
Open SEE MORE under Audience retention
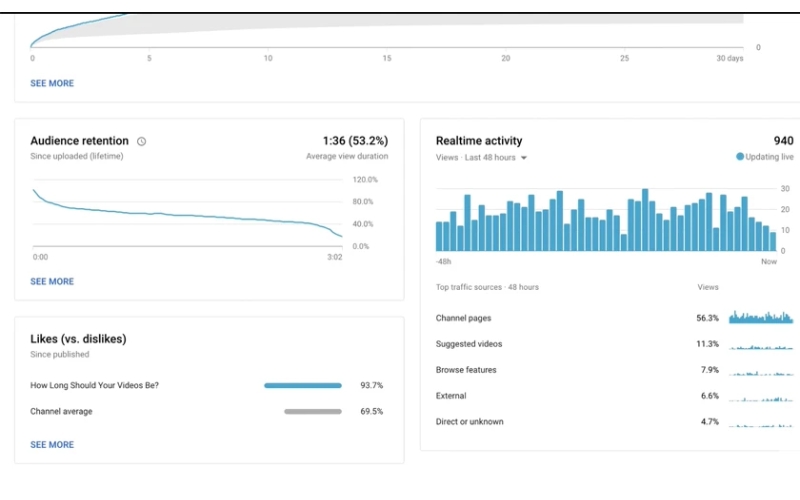(52, 282)
